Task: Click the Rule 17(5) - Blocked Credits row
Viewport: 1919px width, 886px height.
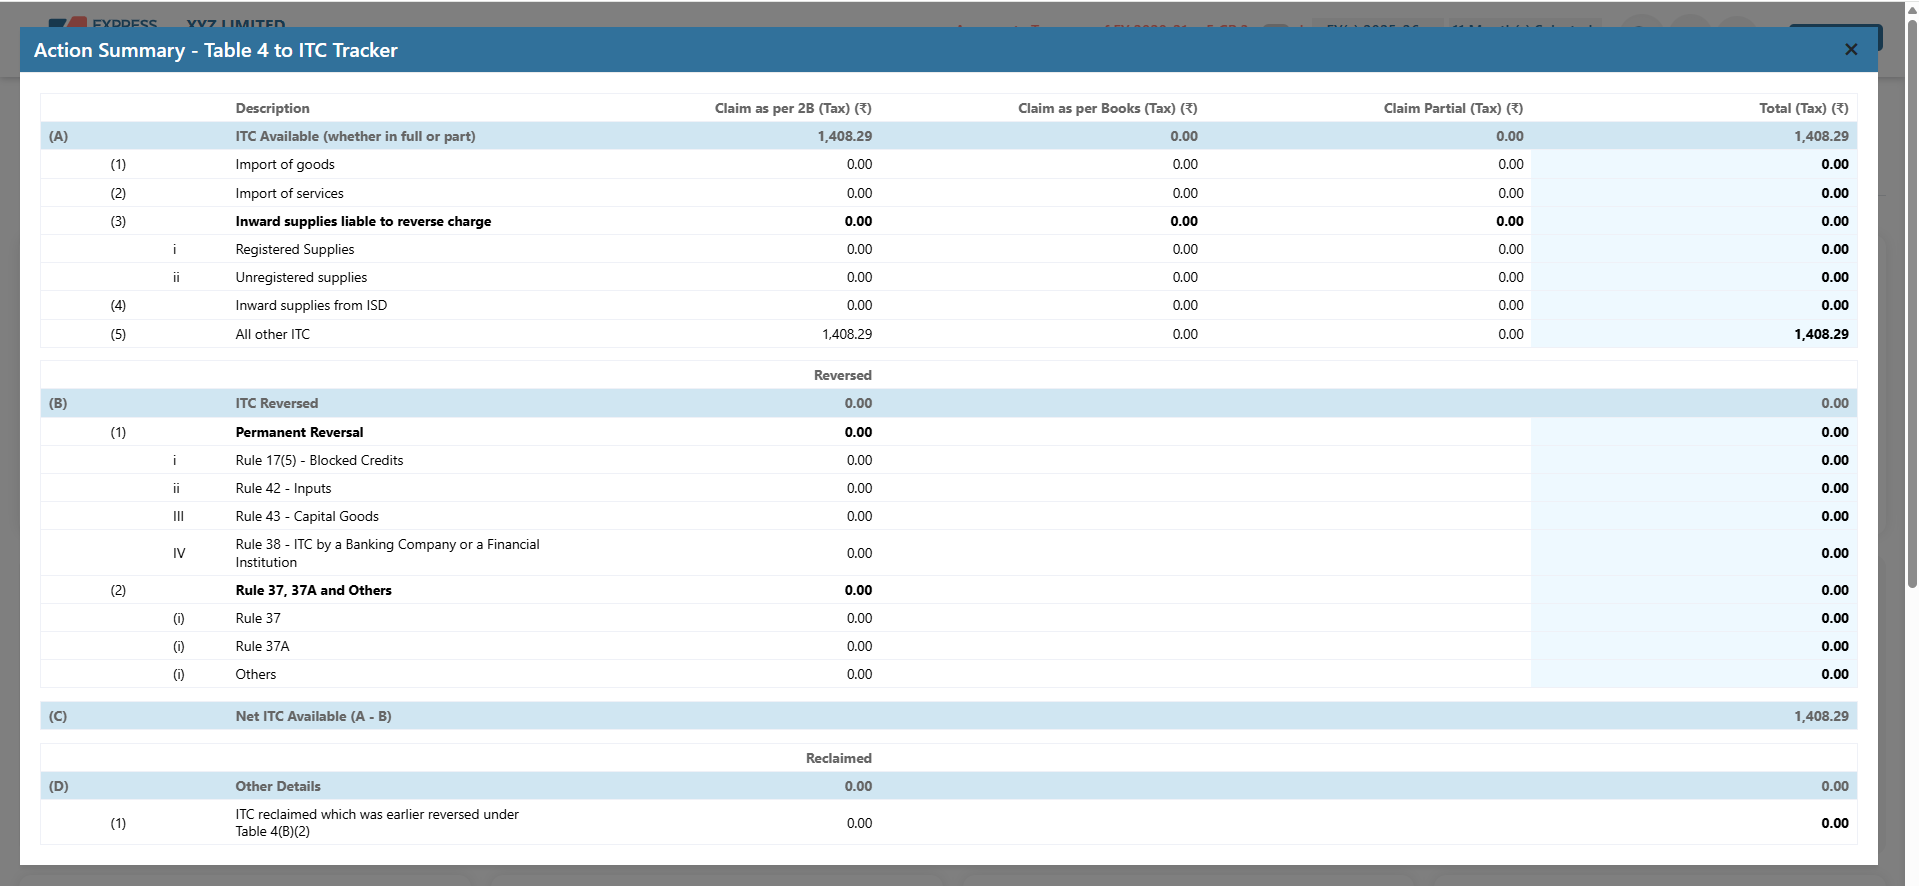Action: coord(319,460)
